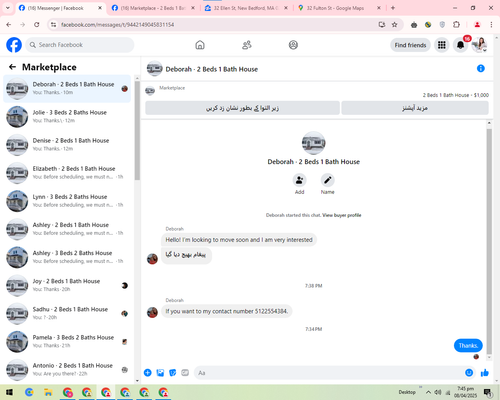Open conversation information icon

click(481, 68)
